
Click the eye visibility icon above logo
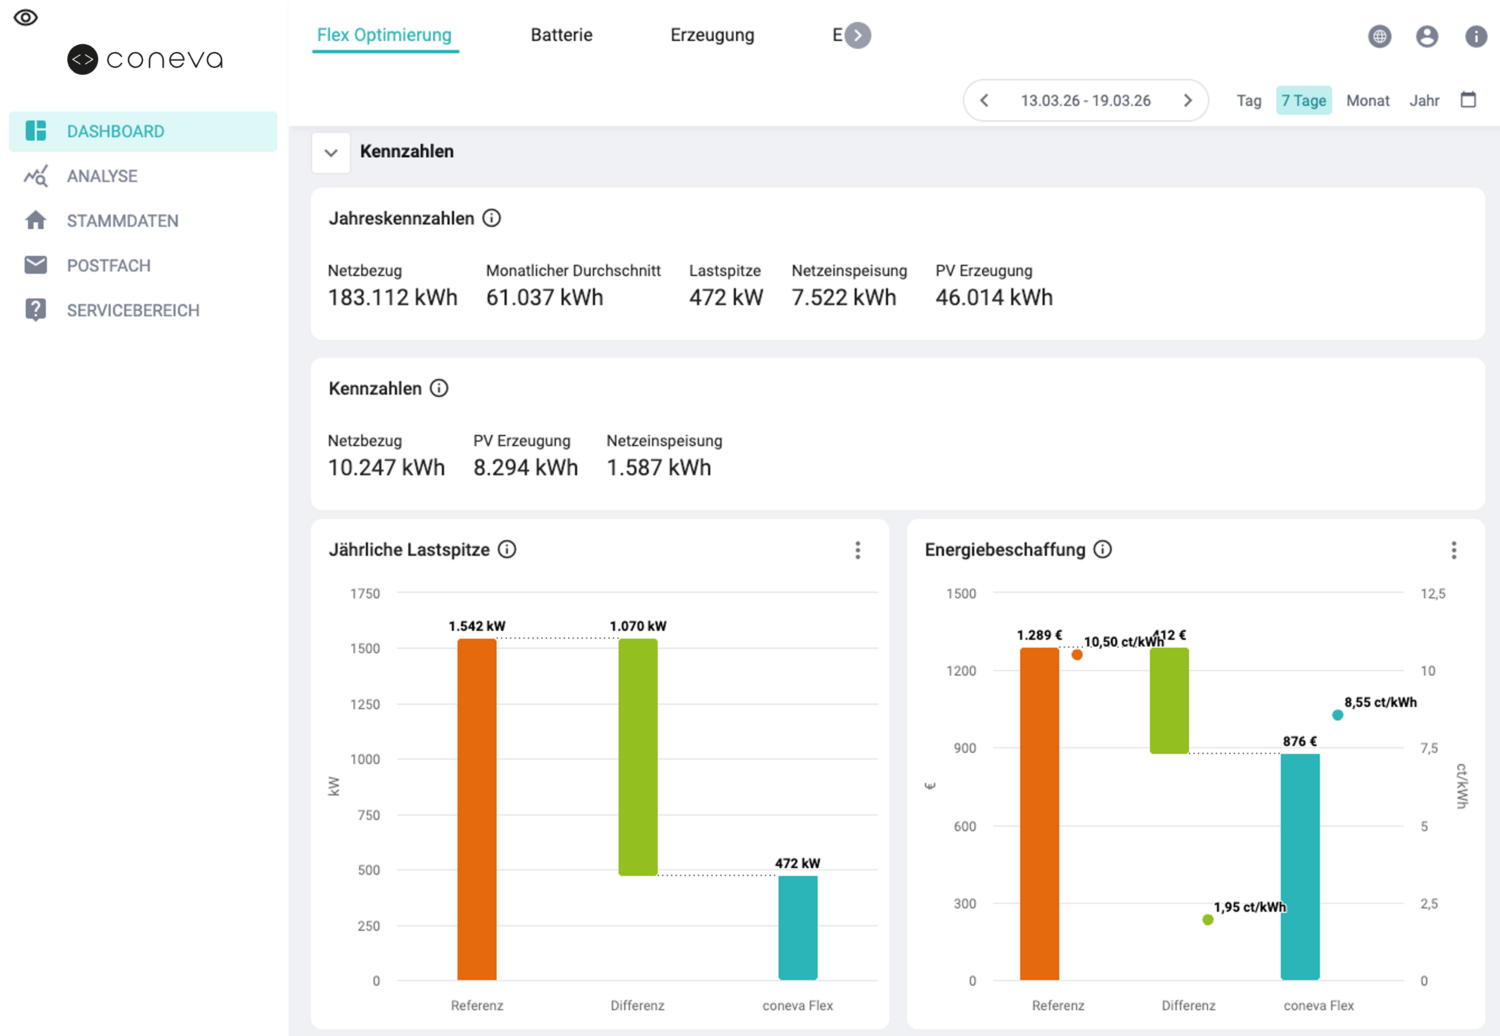tap(26, 17)
